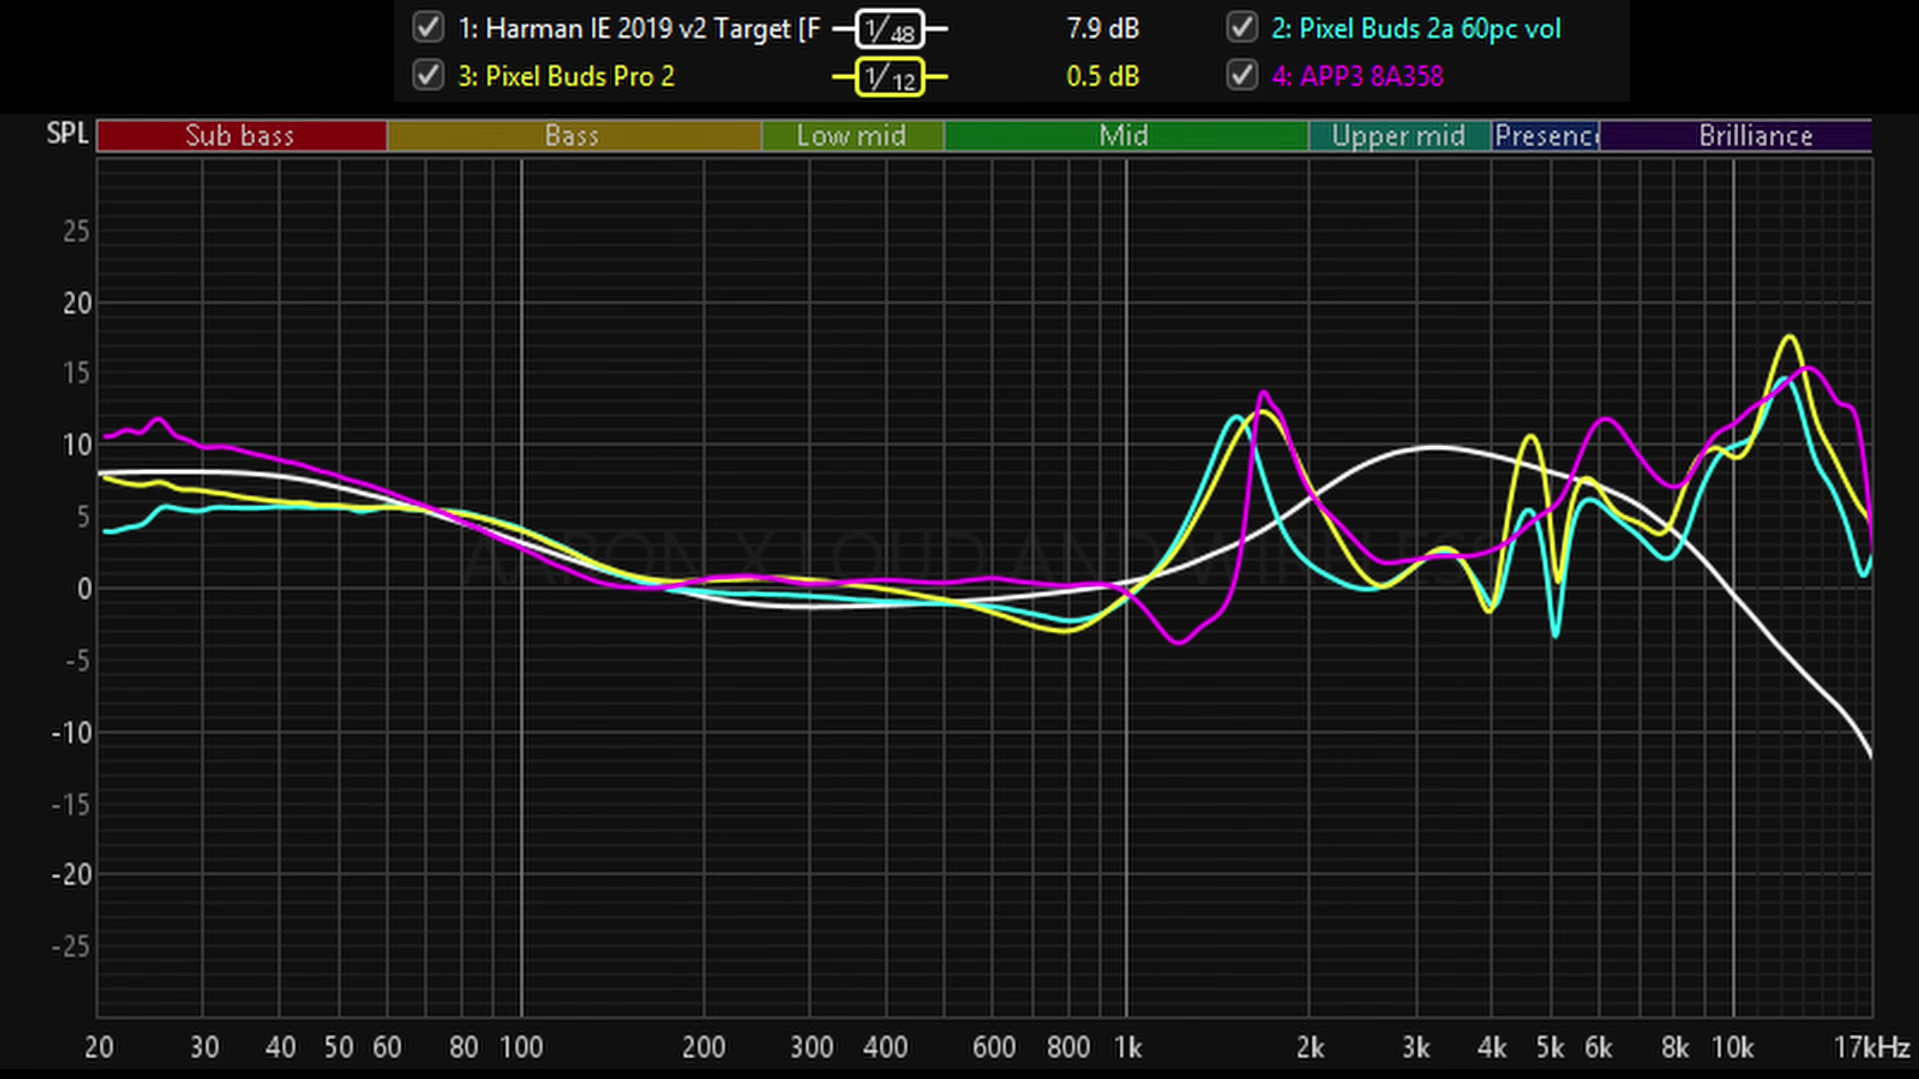Click the 1k frequency axis label
The image size is (1919, 1079).
[1127, 1047]
